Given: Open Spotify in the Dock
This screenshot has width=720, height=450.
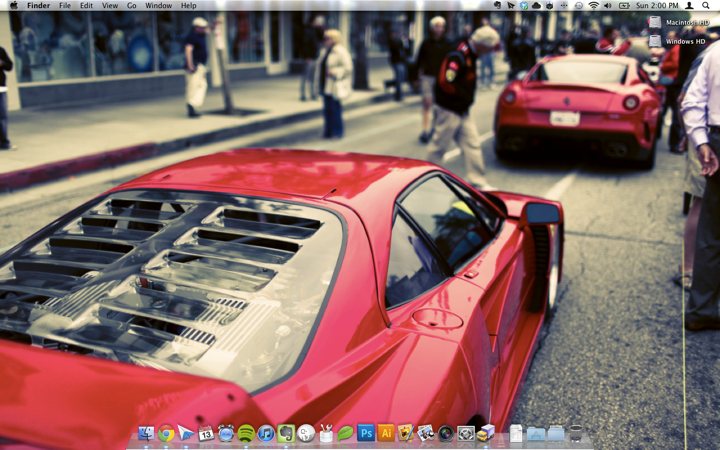Looking at the screenshot, I should (x=246, y=433).
